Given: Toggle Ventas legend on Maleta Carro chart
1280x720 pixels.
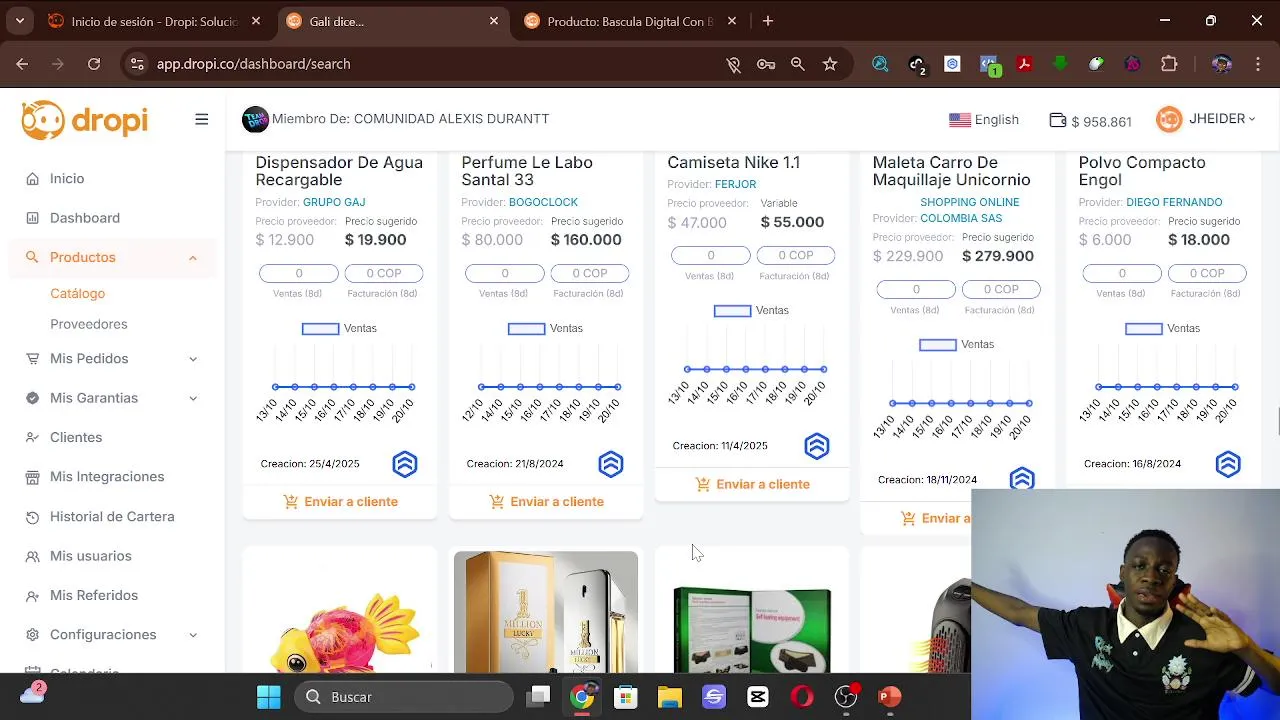Looking at the screenshot, I should tap(956, 345).
